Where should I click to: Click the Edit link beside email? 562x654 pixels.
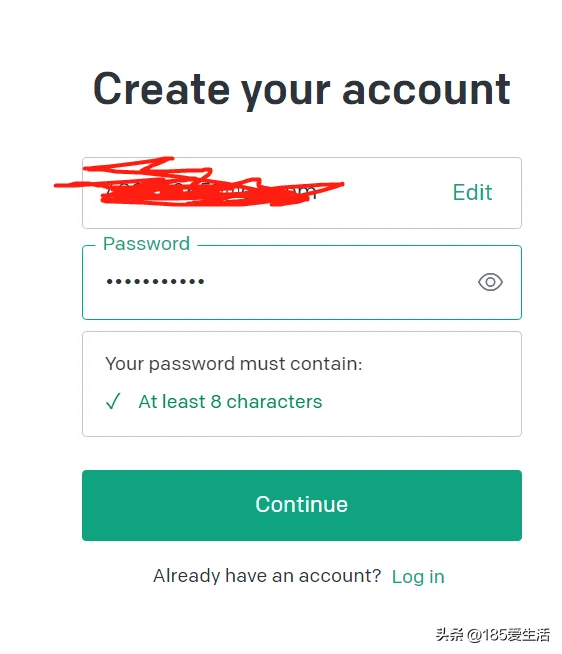(472, 192)
